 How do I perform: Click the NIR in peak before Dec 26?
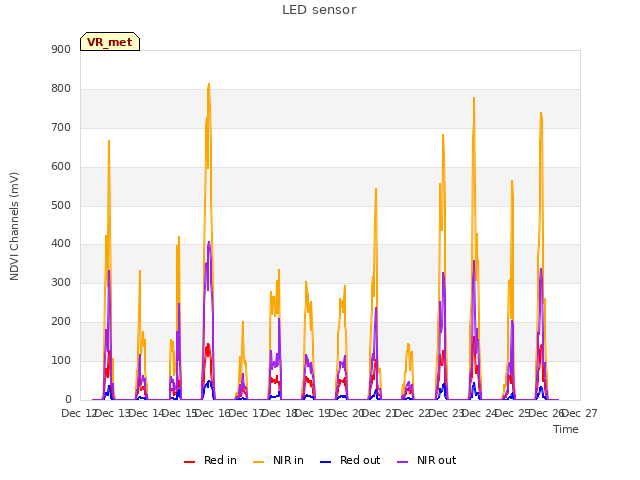coord(541,113)
